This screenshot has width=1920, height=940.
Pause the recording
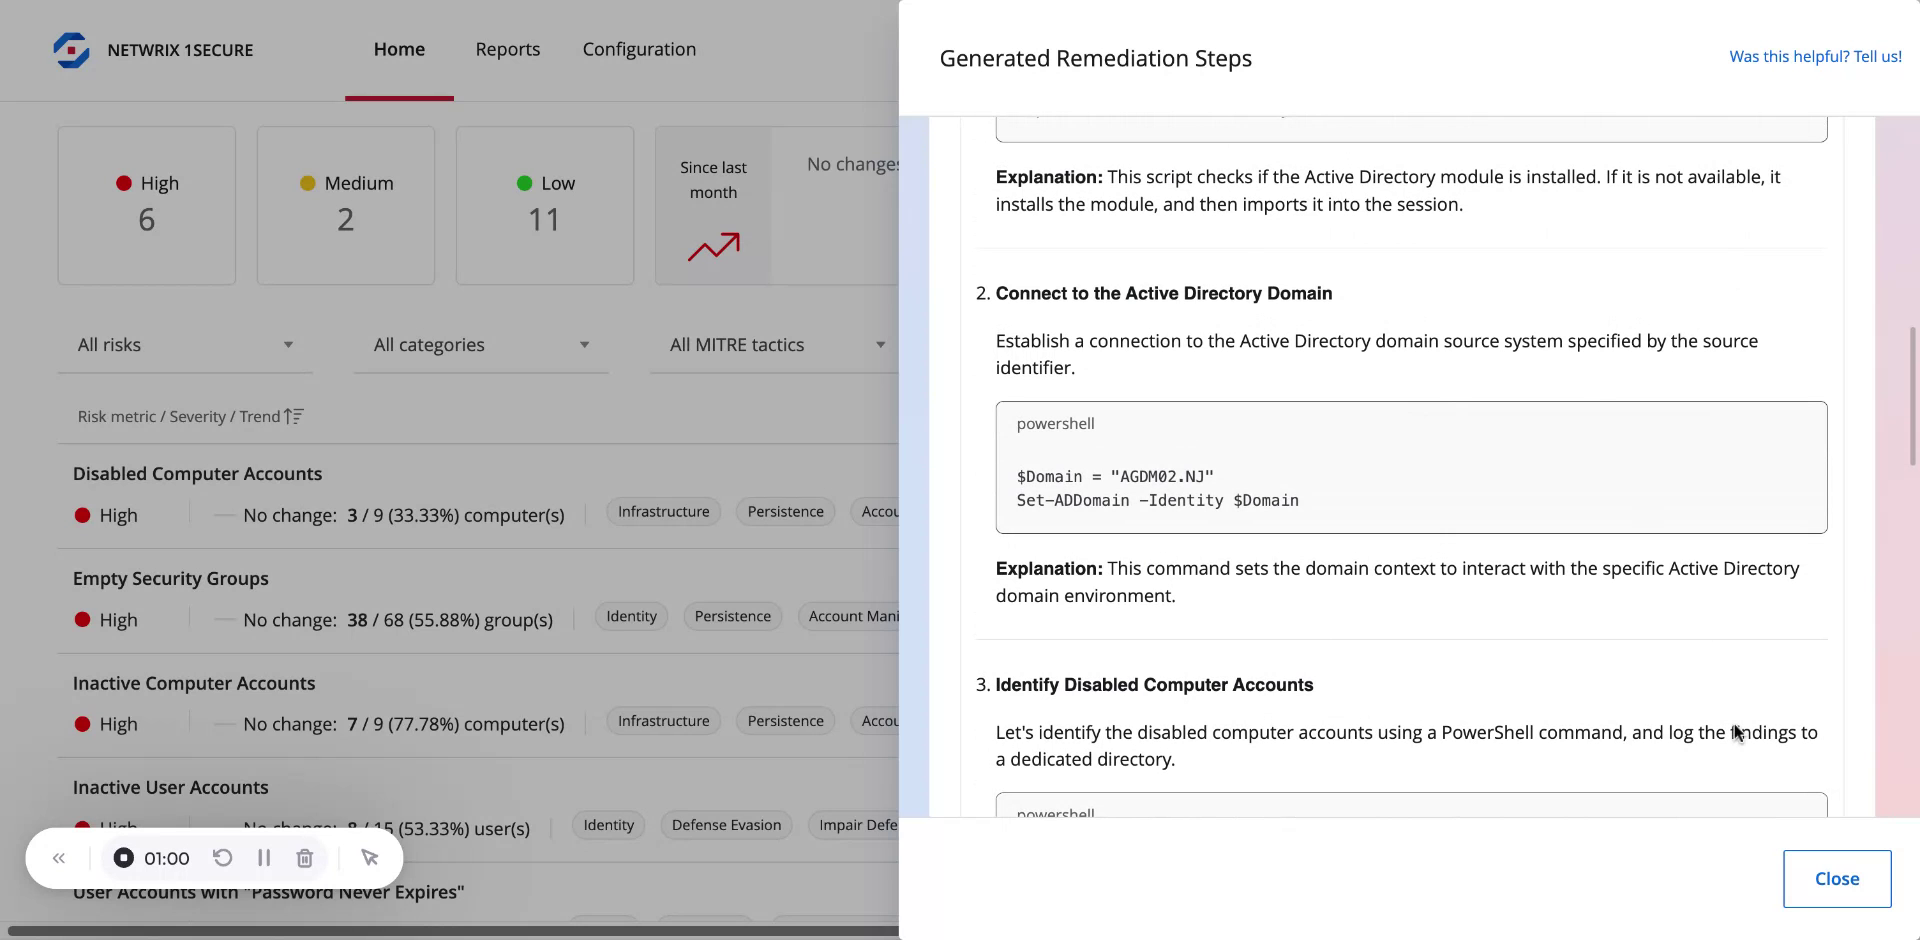264,858
